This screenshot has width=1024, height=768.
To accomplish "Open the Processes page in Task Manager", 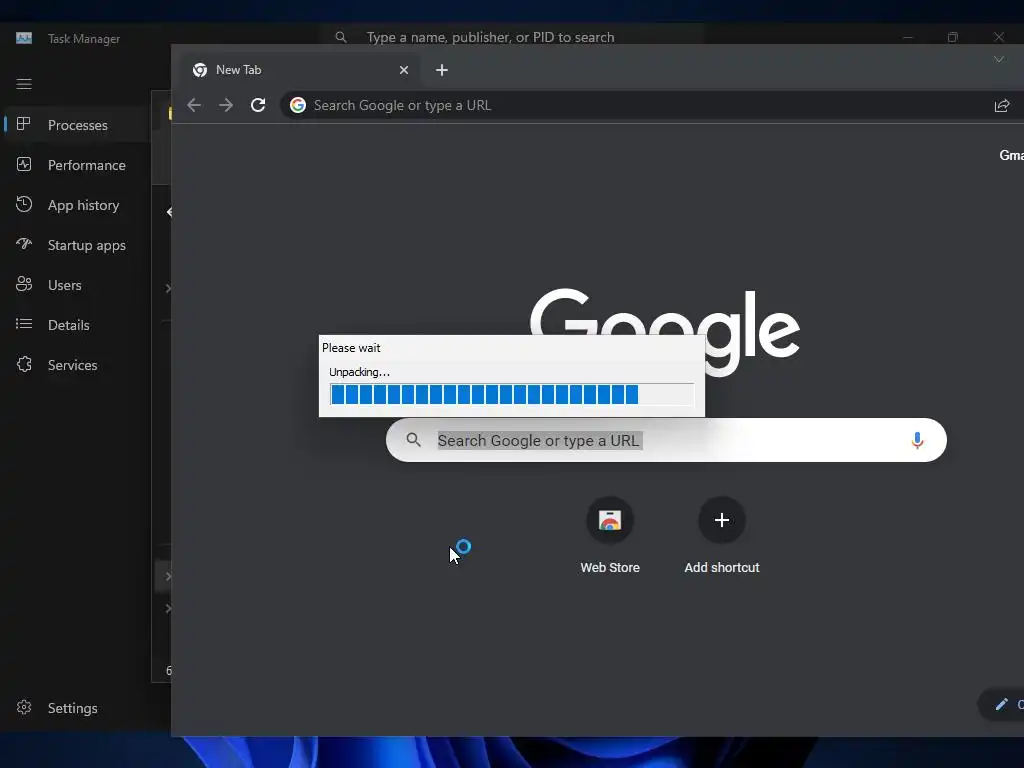I will pos(77,125).
